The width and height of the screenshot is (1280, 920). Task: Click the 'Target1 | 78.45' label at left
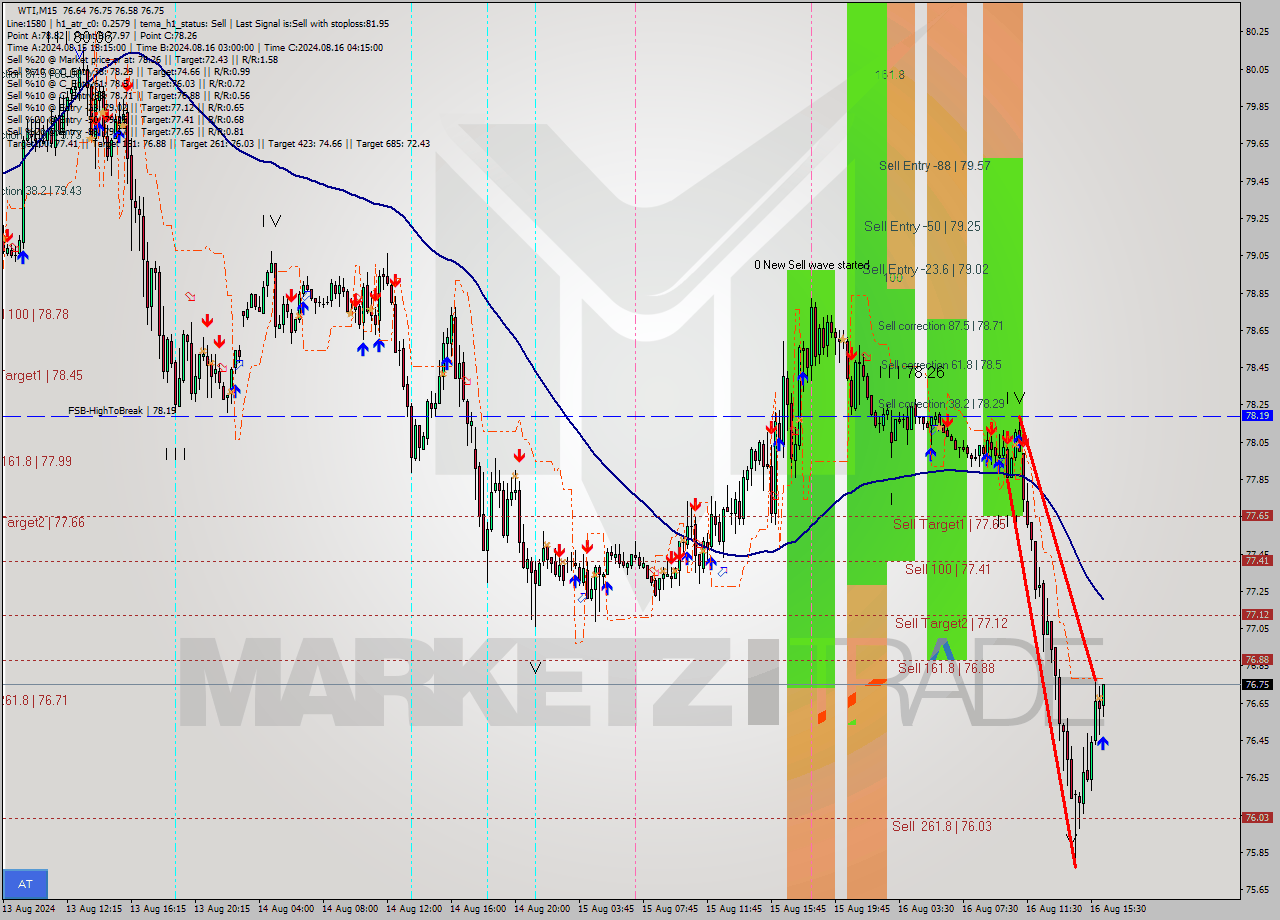coord(42,376)
